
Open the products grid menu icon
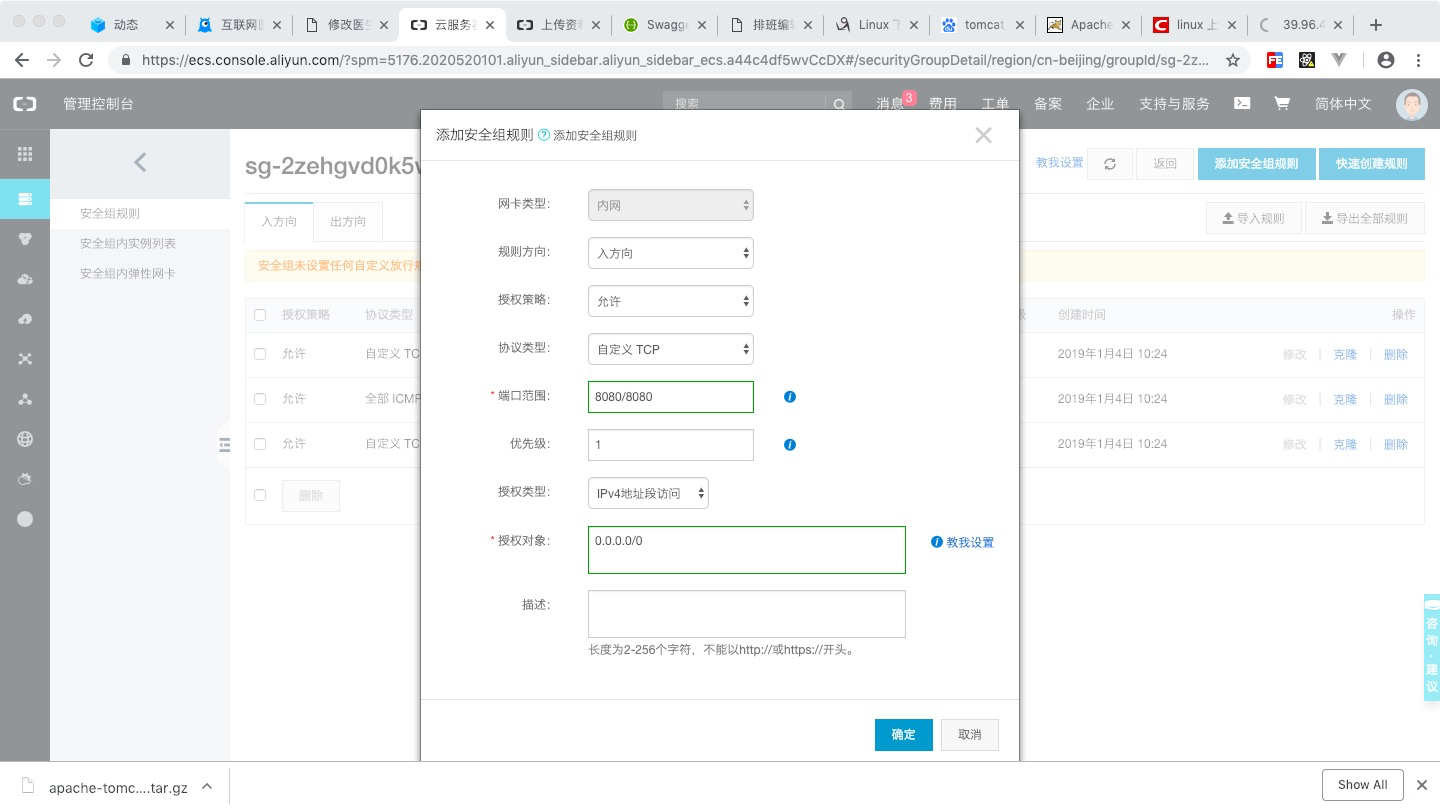pyautogui.click(x=25, y=154)
